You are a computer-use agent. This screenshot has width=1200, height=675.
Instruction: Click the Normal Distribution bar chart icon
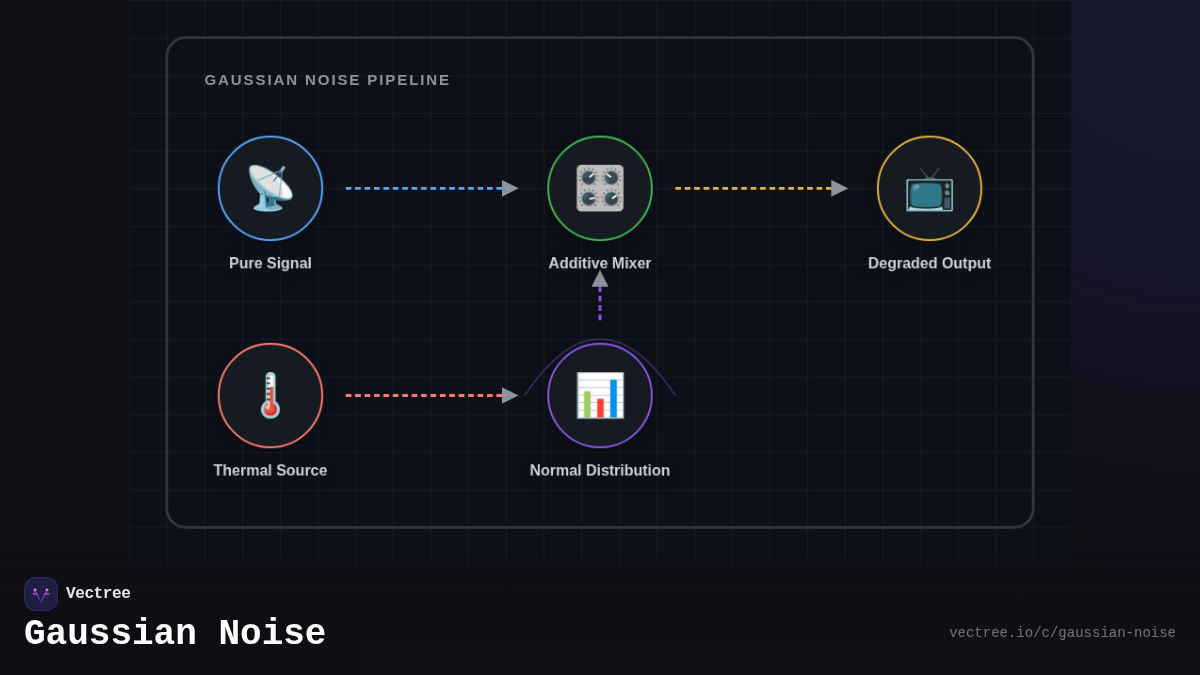pyautogui.click(x=600, y=395)
